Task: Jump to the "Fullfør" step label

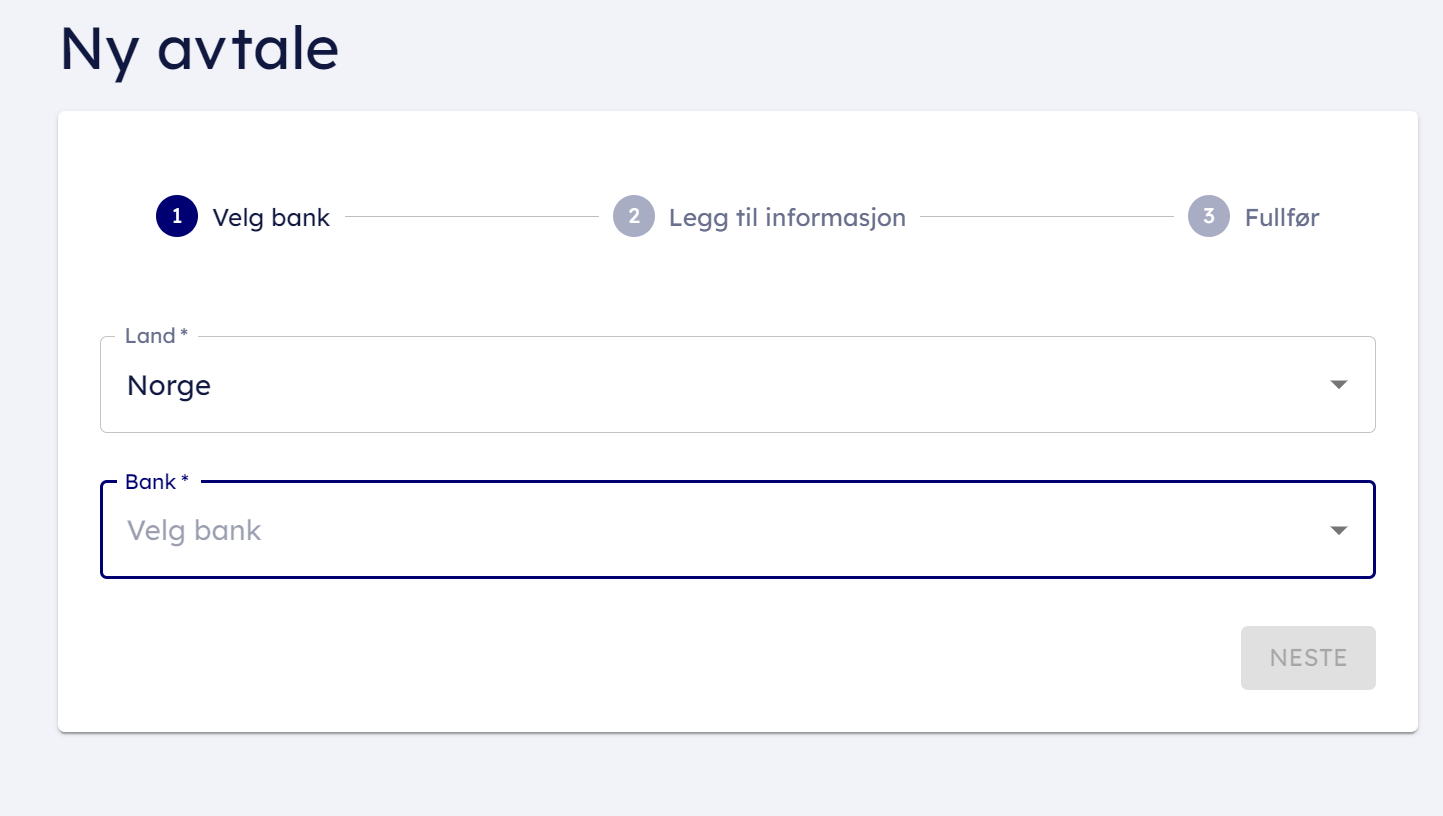Action: [1281, 217]
